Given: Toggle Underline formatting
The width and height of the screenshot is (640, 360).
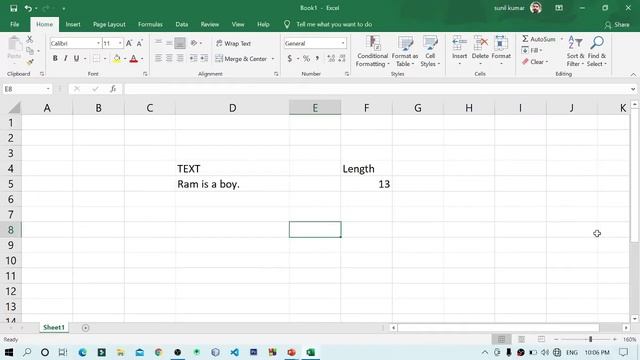Looking at the screenshot, I should [76, 59].
